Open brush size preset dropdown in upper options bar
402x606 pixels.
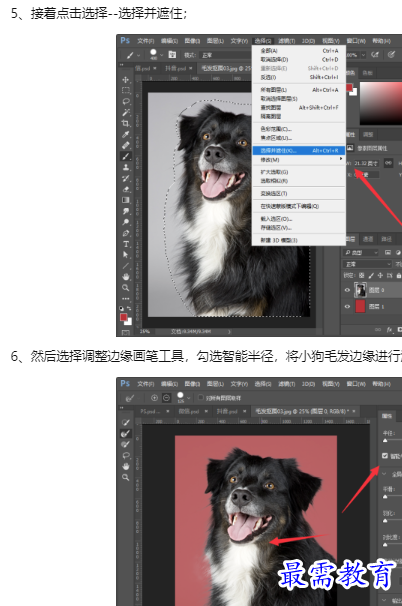click(162, 55)
